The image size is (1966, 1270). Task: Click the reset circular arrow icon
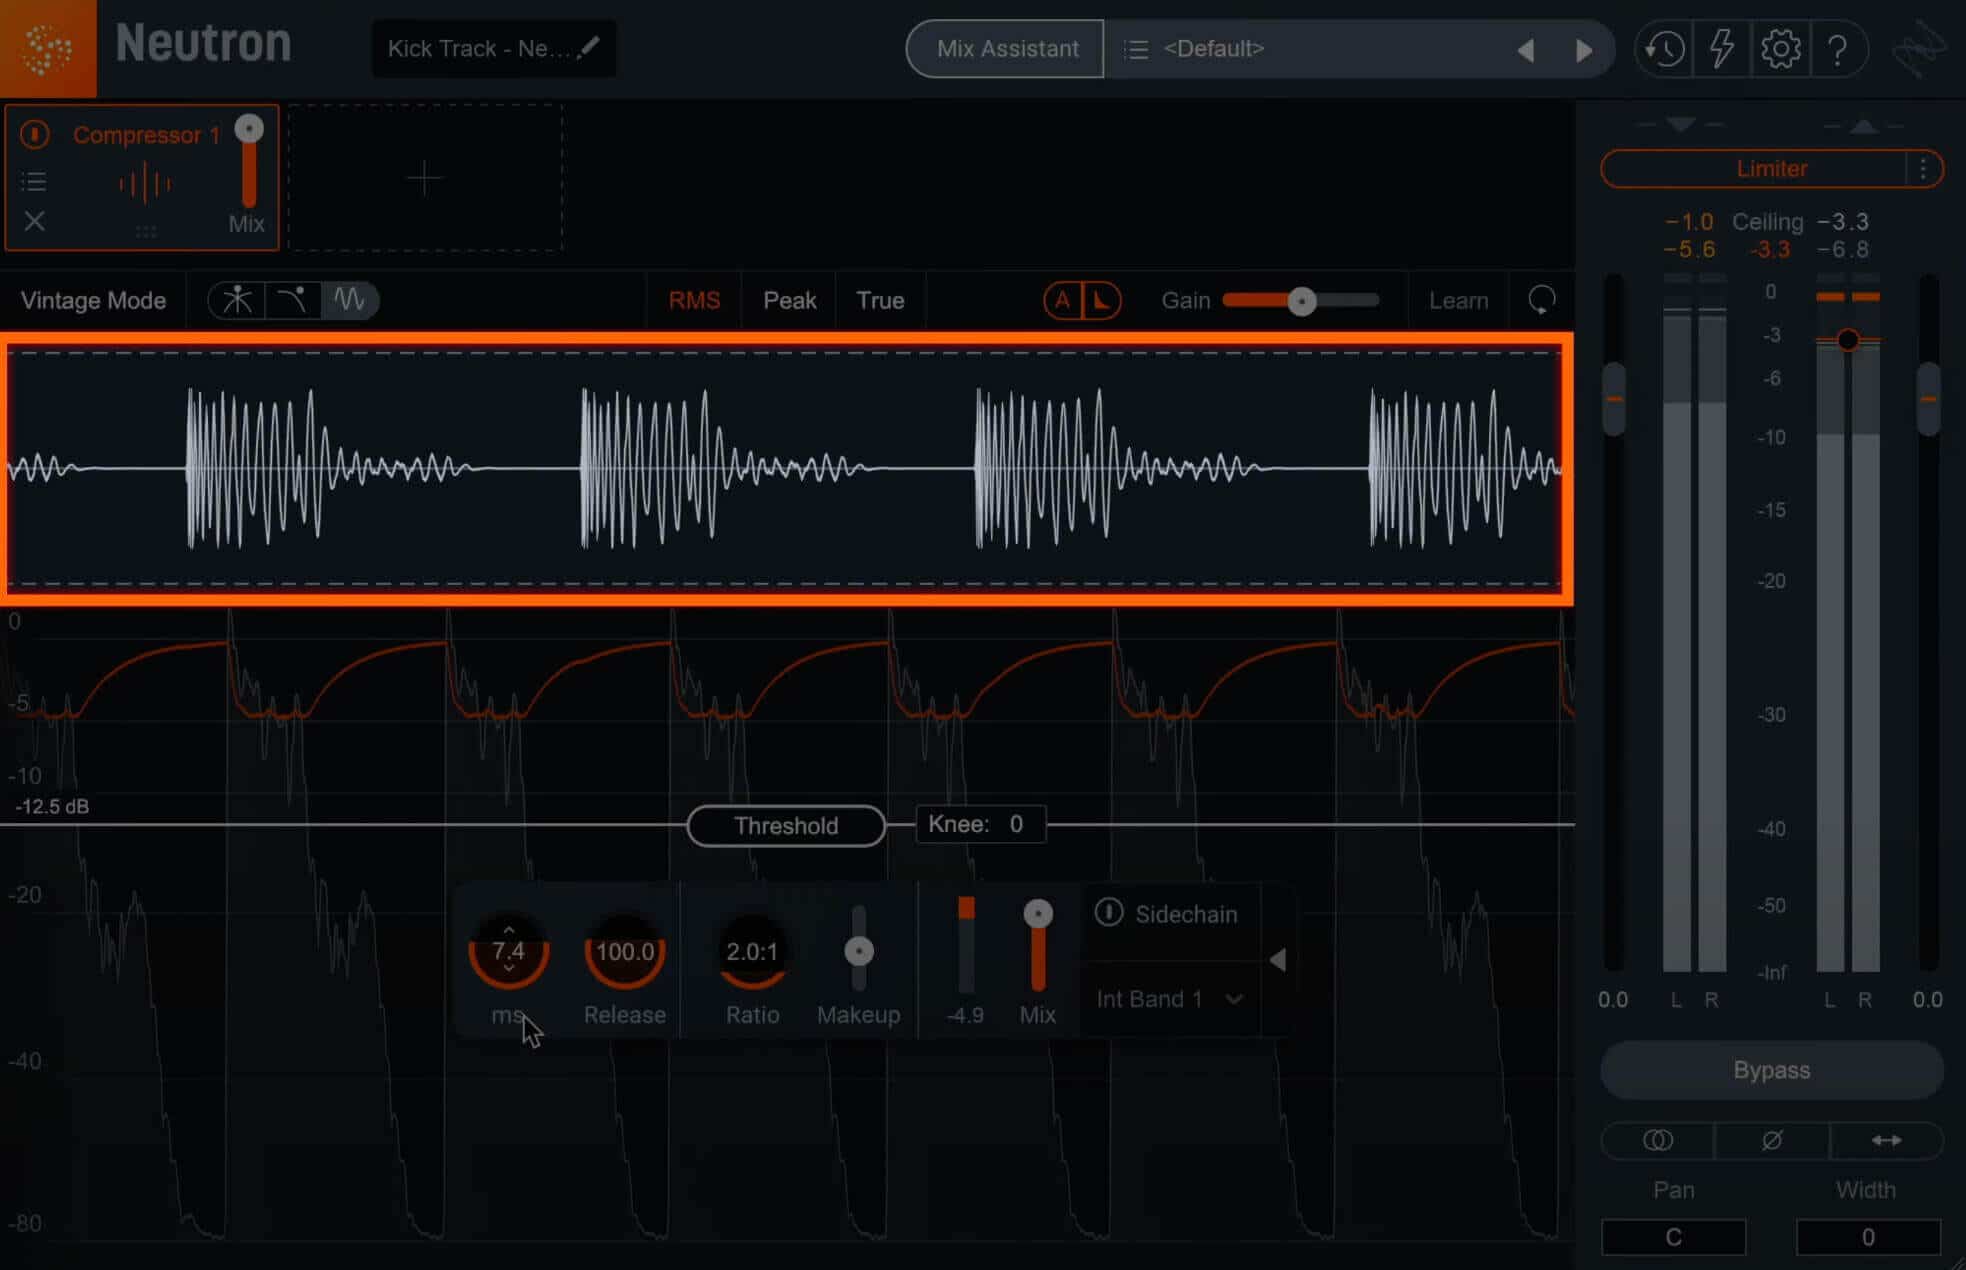coord(1541,299)
